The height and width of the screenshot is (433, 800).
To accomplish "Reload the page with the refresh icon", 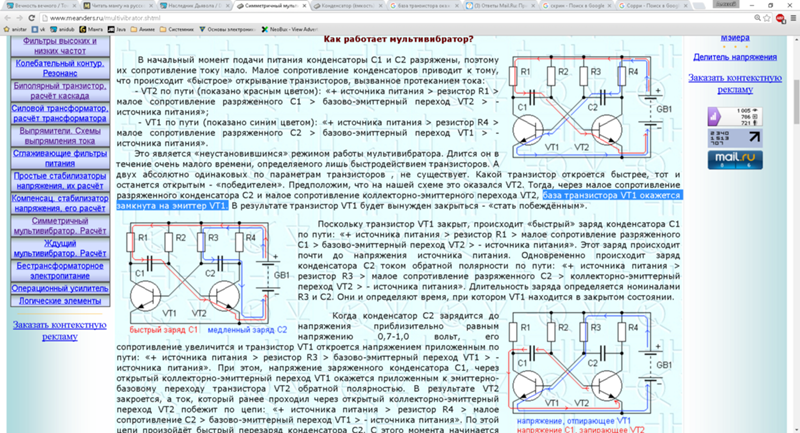I will tap(32, 18).
